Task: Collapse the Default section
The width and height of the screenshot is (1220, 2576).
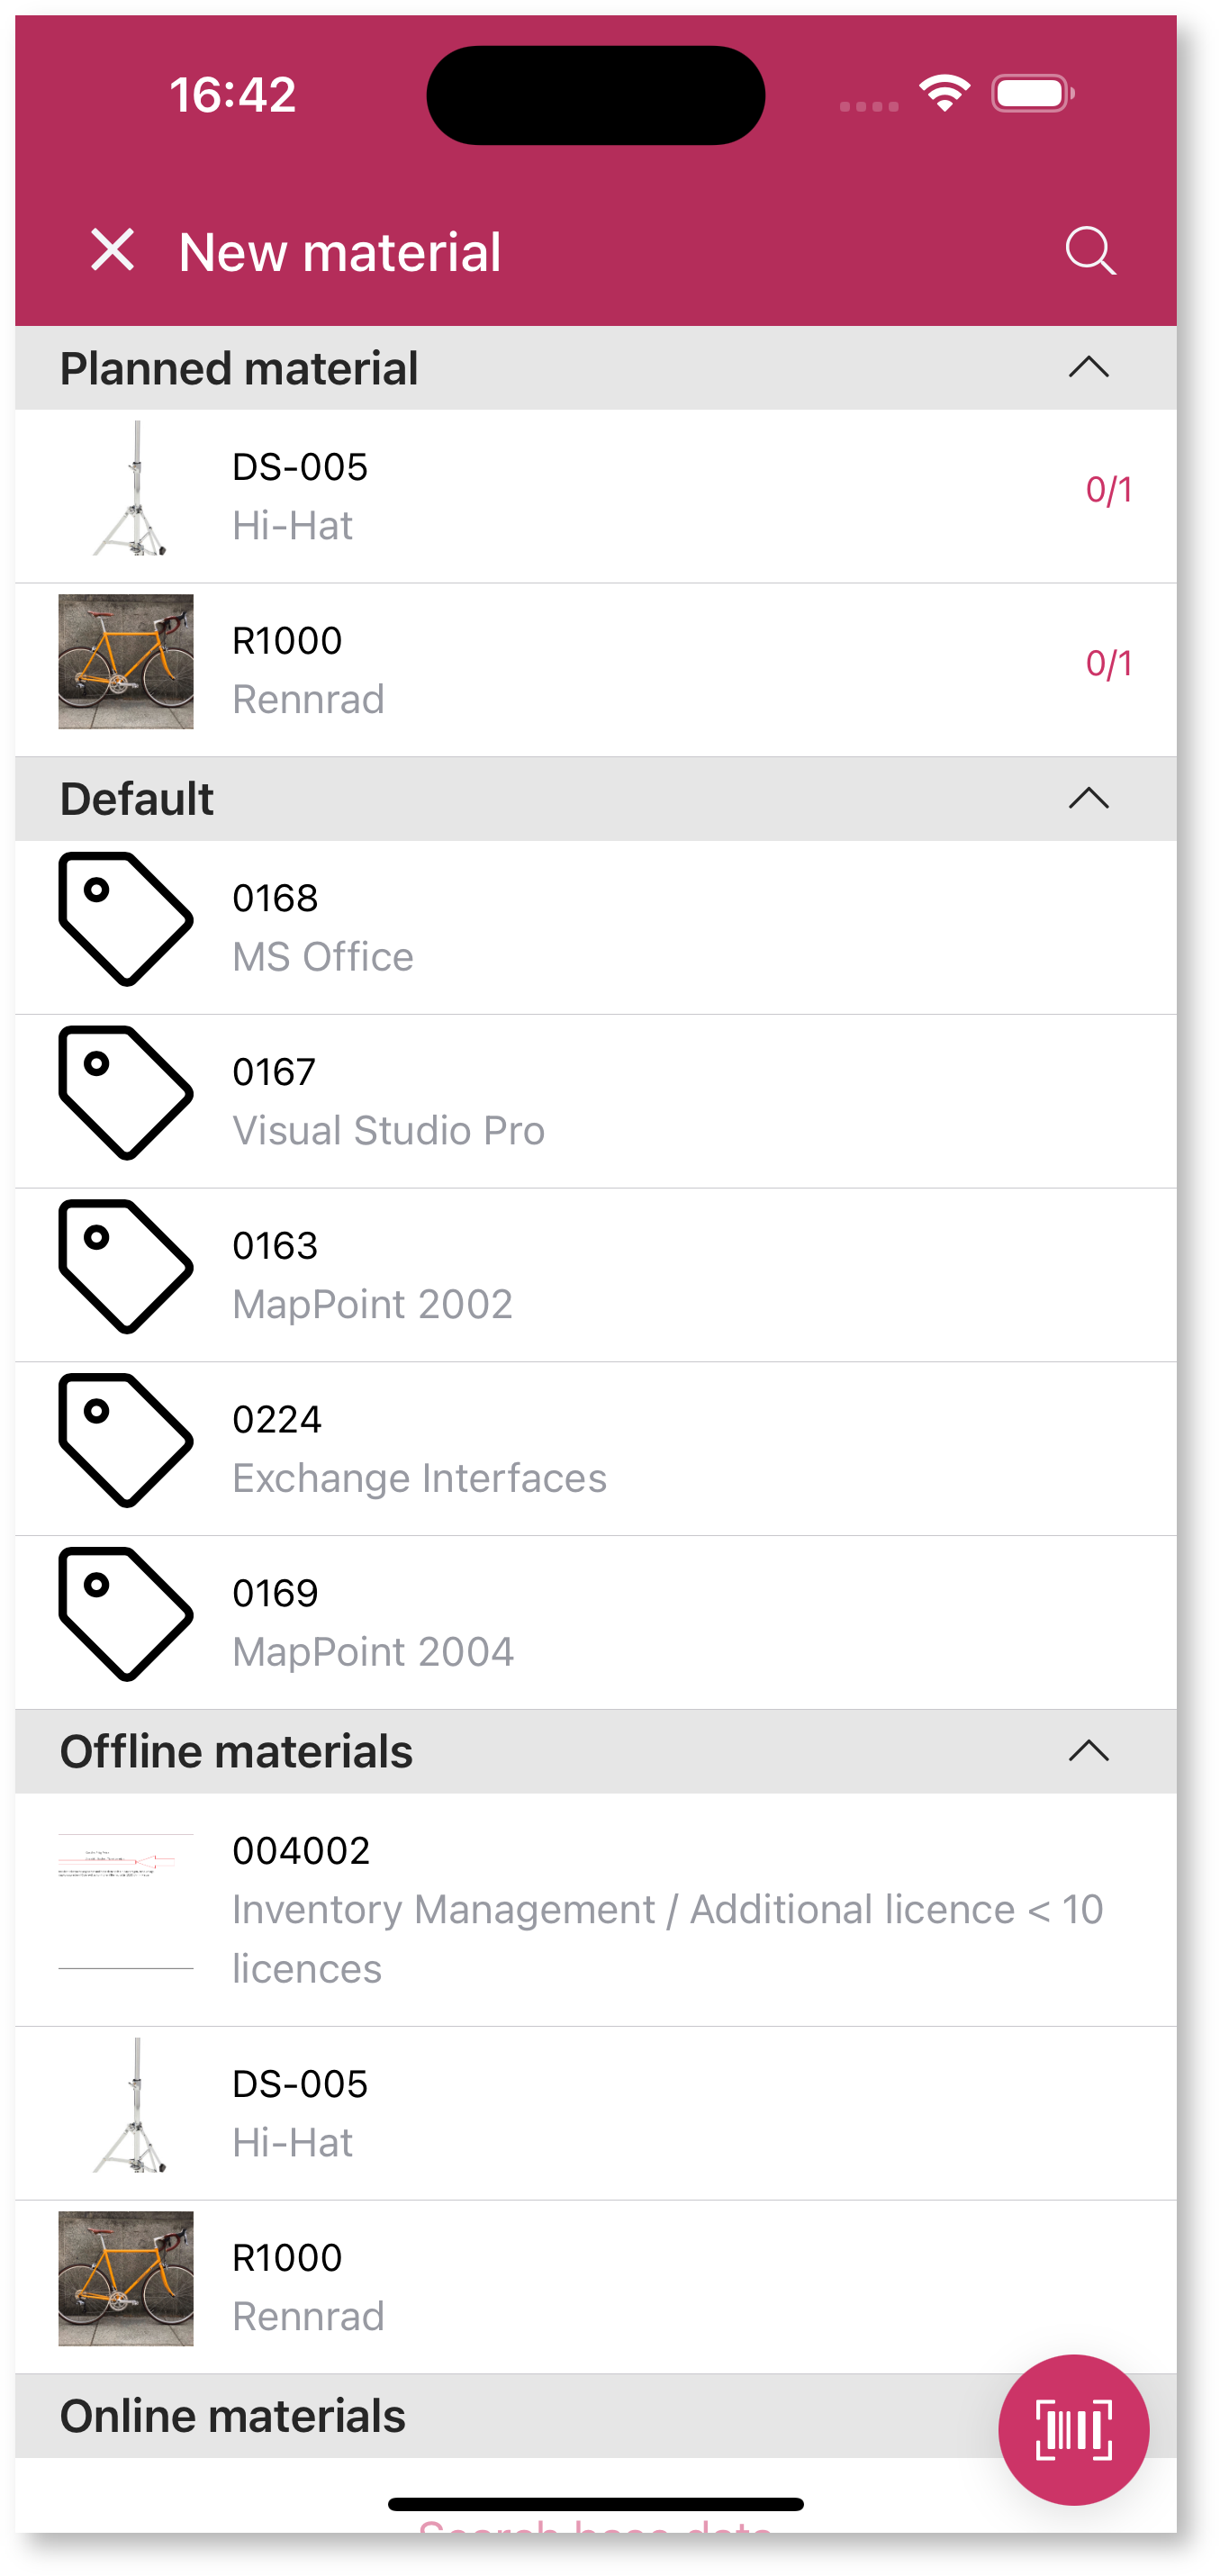Action: tap(1088, 798)
